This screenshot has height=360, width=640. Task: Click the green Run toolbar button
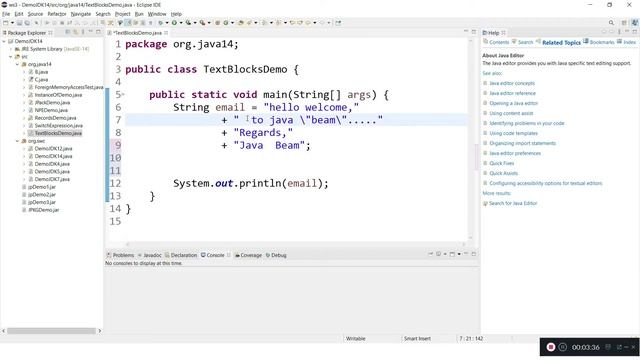click(x=174, y=23)
